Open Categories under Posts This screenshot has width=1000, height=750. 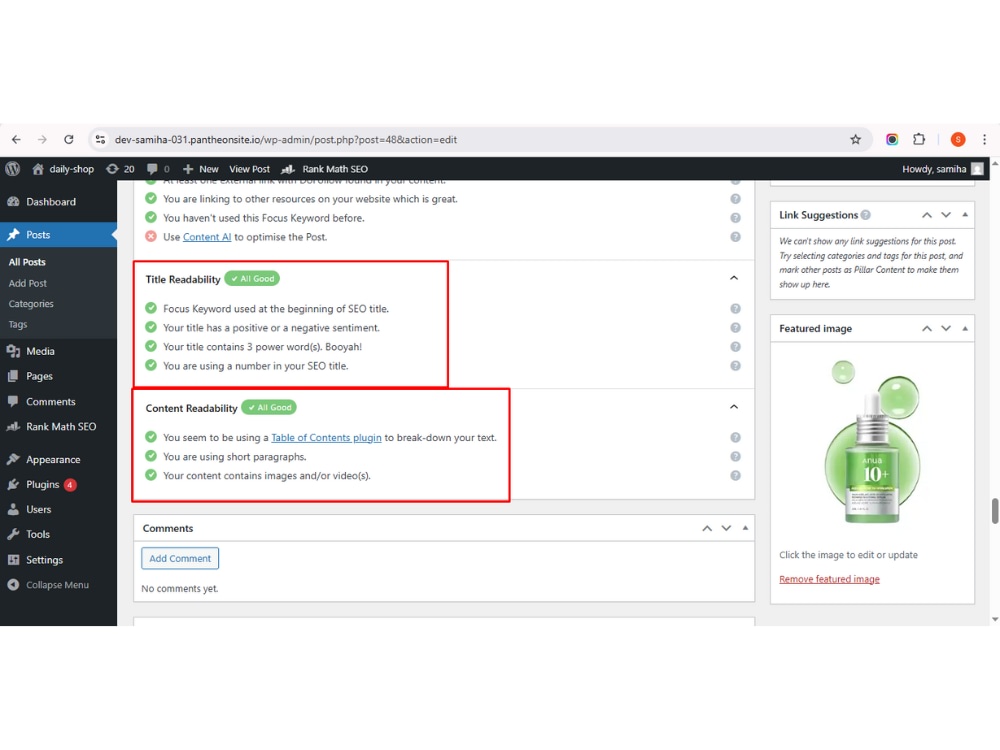31,304
